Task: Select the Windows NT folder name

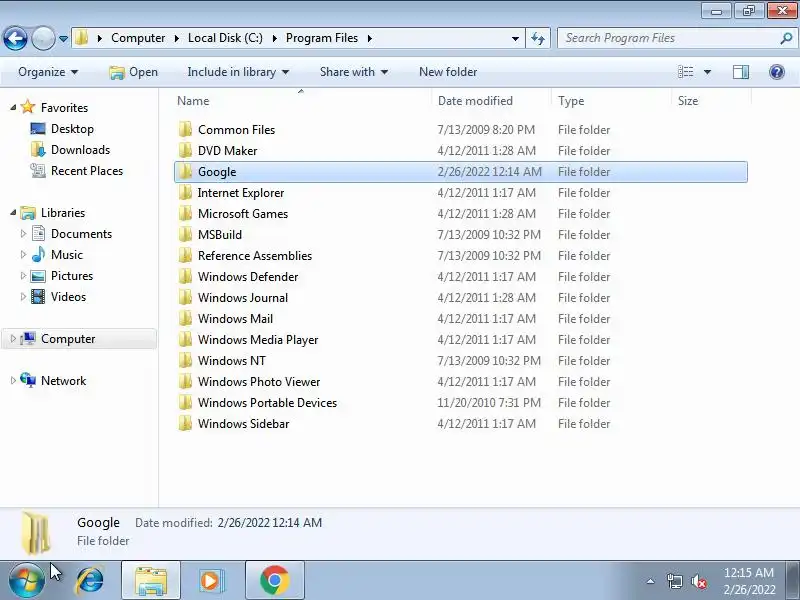Action: [x=232, y=361]
